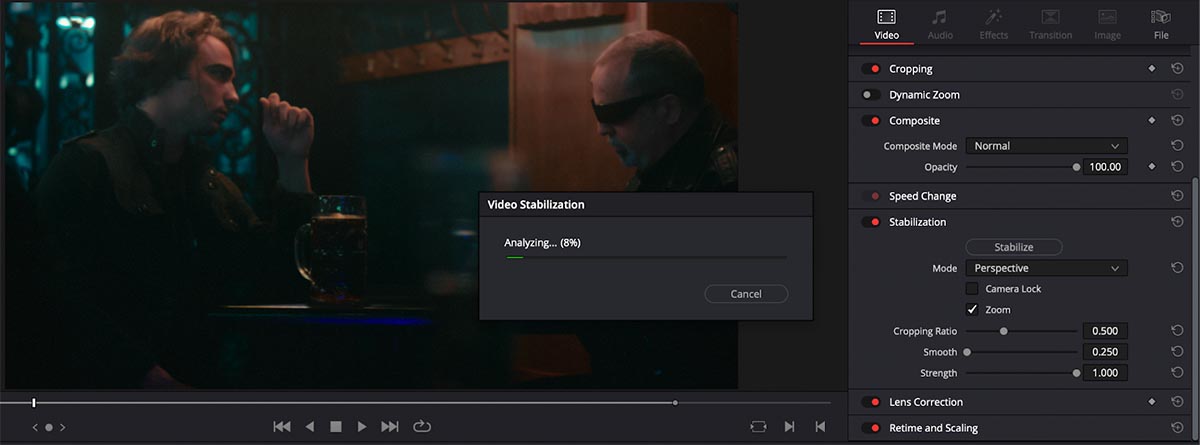The image size is (1200, 445).
Task: Skip to the last frame
Action: click(390, 426)
